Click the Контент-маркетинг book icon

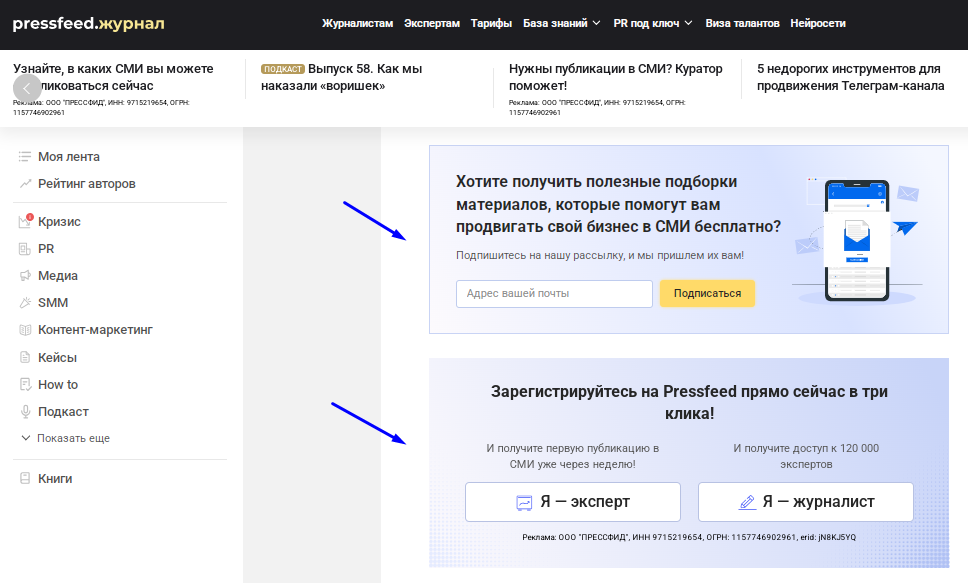25,330
